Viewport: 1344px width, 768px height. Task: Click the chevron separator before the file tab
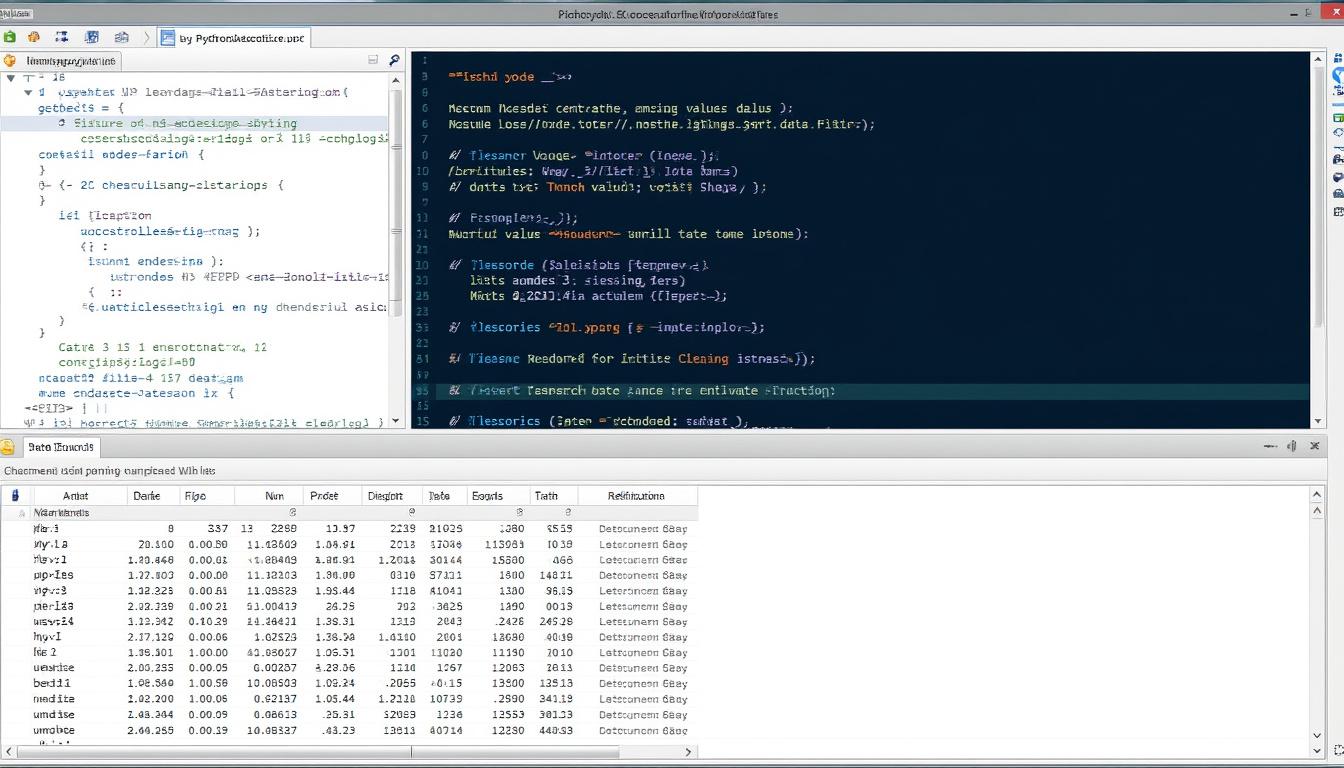point(146,38)
